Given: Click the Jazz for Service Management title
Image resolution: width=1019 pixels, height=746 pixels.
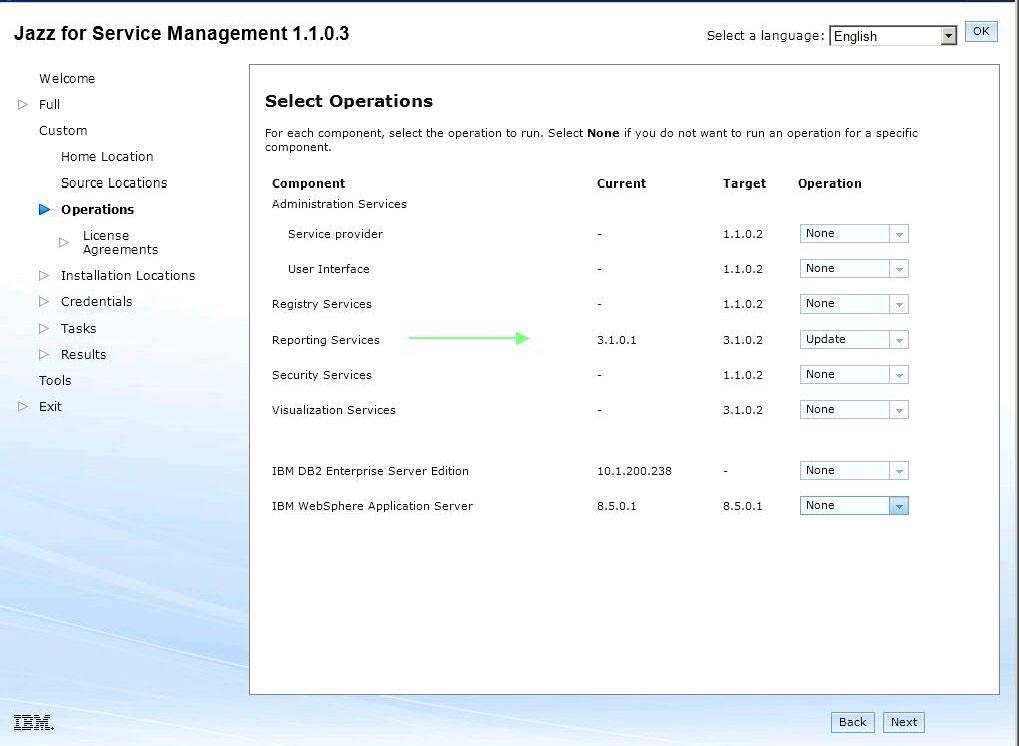Looking at the screenshot, I should [x=181, y=33].
